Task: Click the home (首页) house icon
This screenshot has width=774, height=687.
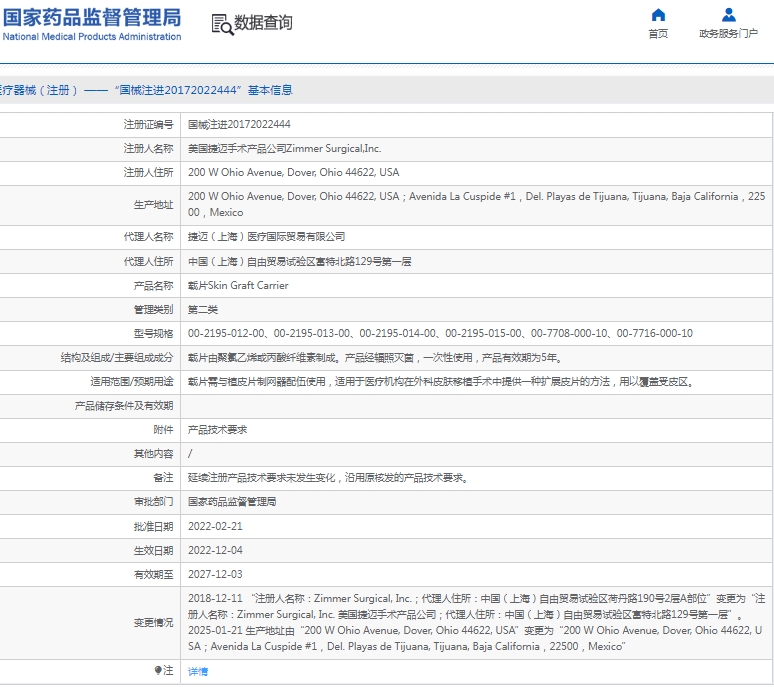Action: point(658,15)
